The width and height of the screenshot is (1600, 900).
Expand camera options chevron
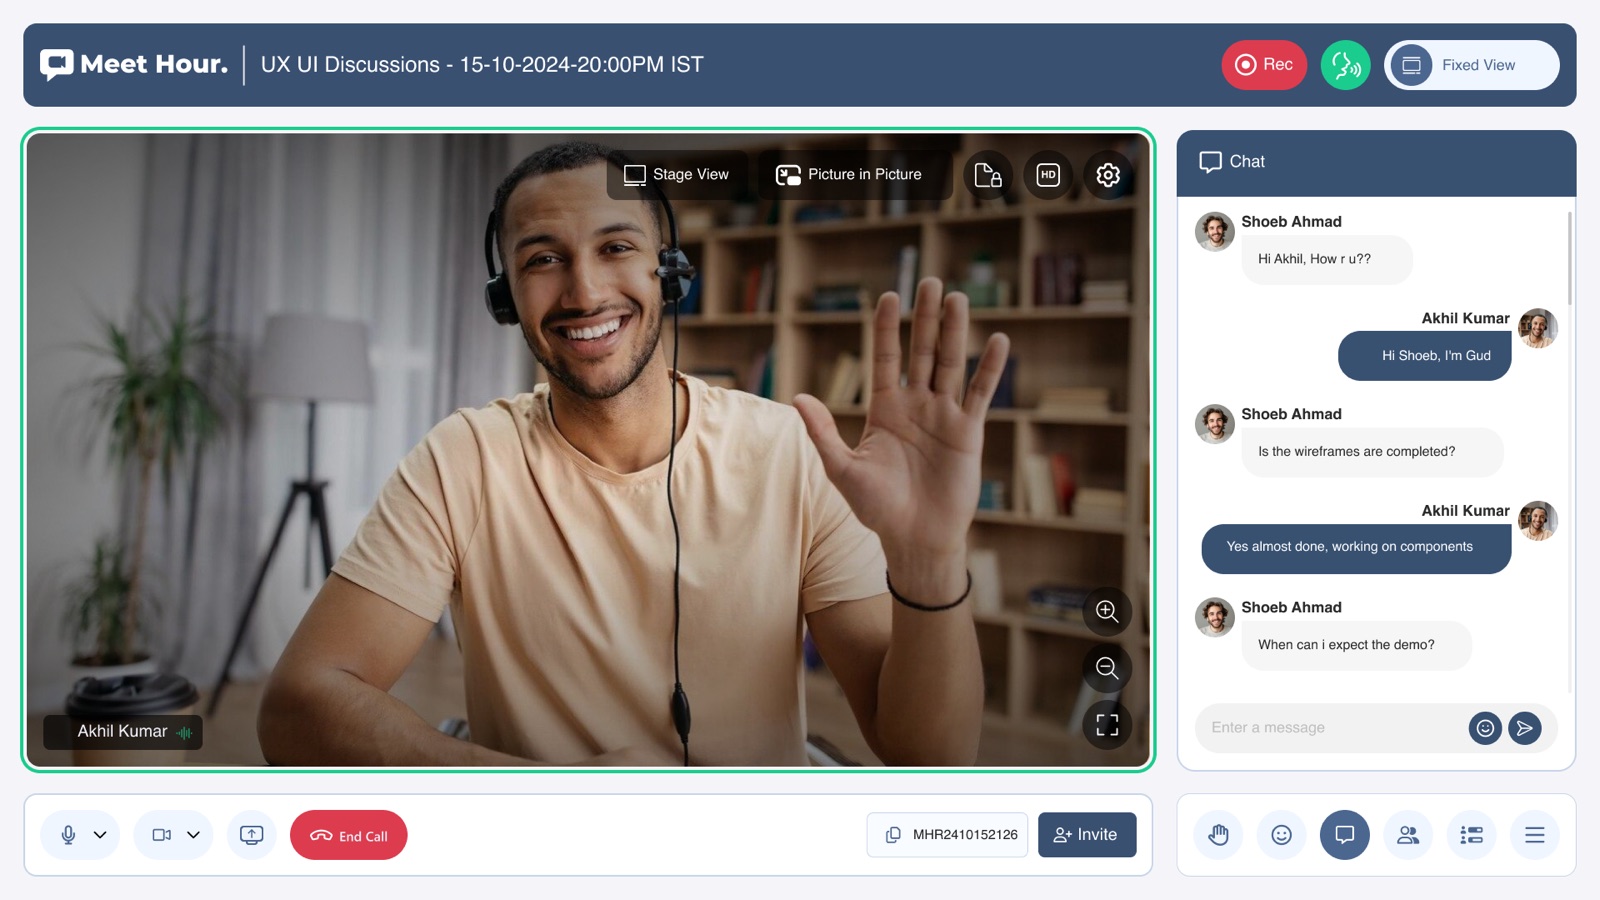coord(194,835)
